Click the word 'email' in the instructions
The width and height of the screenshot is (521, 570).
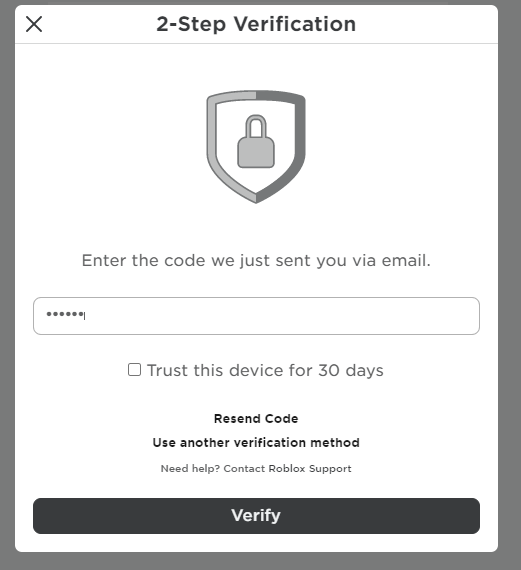point(404,261)
